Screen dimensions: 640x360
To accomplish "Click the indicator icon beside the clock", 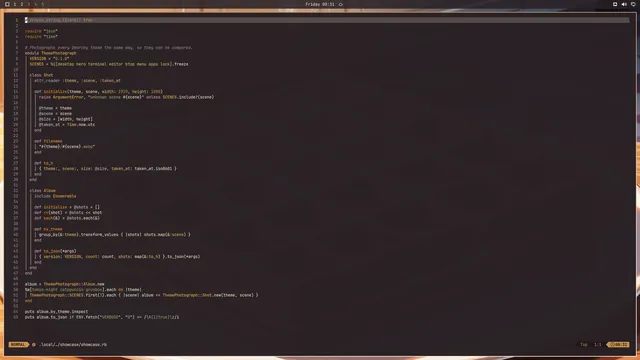I will (x=340, y=4).
